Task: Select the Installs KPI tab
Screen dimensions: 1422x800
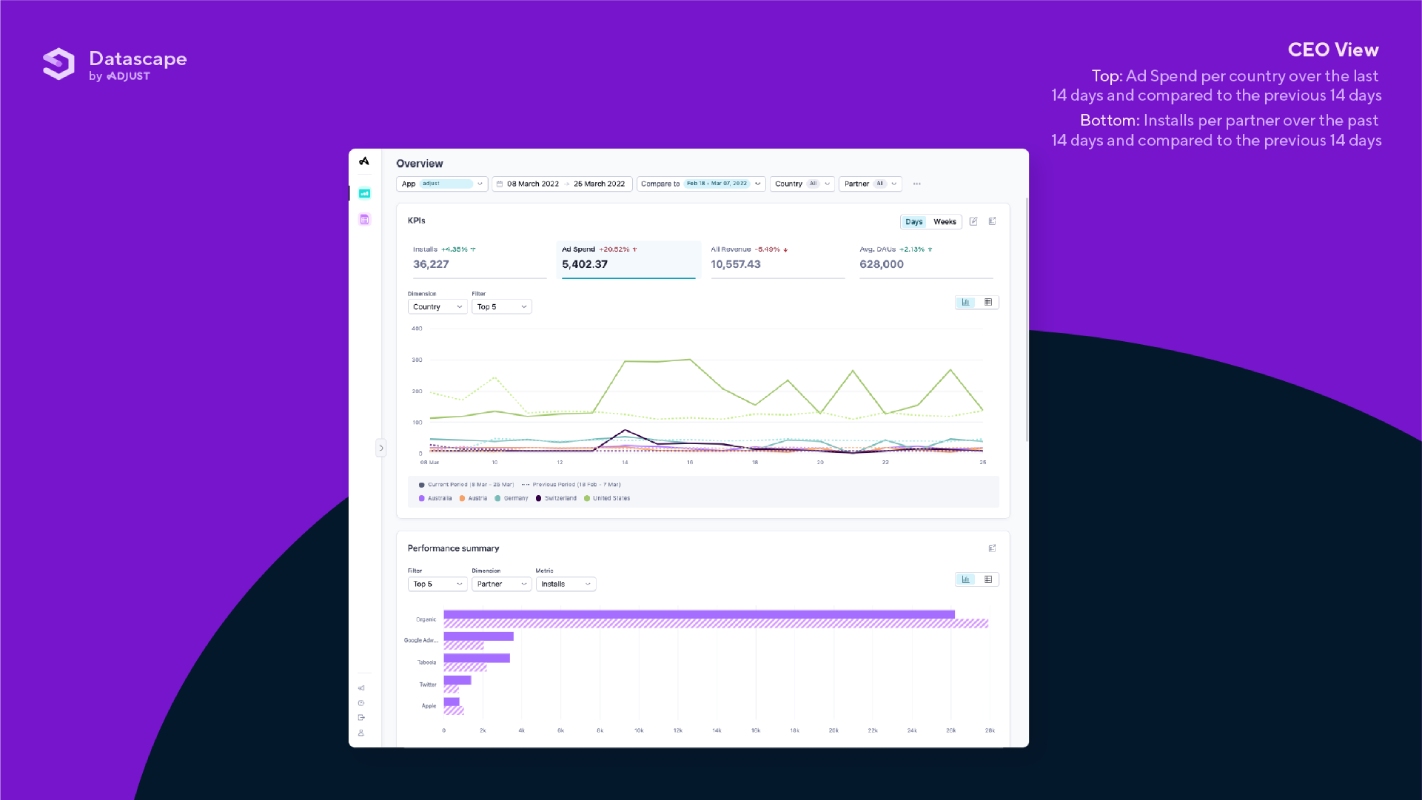Action: [480, 258]
